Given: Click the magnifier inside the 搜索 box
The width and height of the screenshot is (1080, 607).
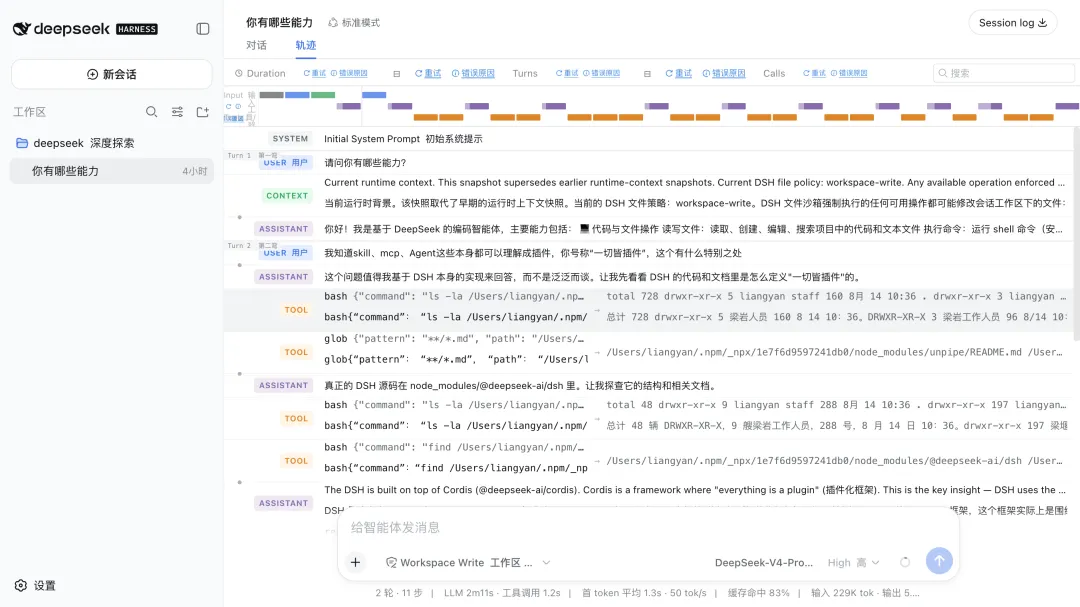Looking at the screenshot, I should (x=943, y=73).
